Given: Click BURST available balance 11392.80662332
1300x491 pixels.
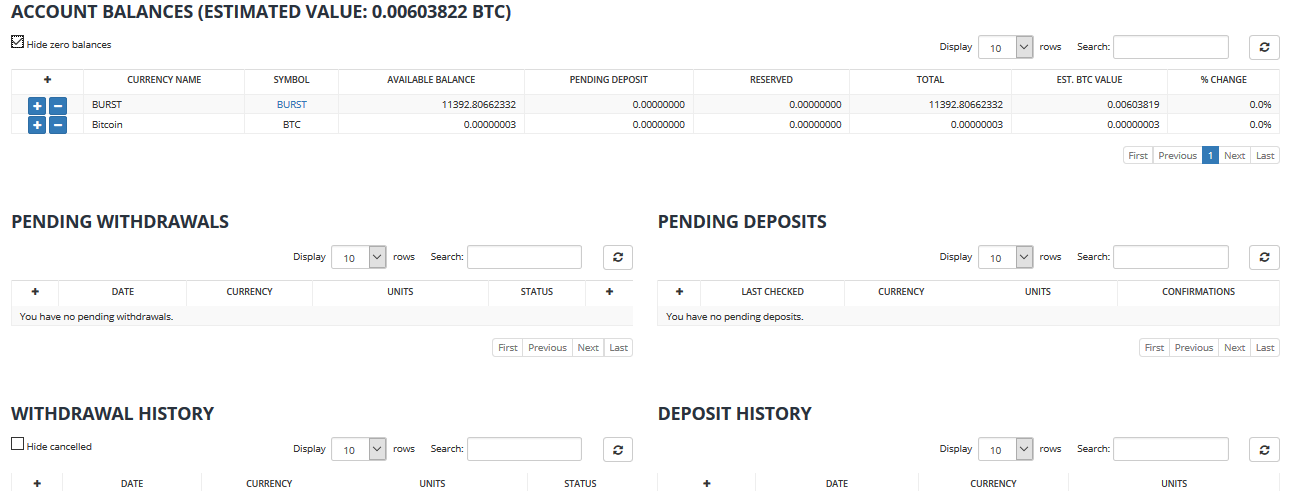Looking at the screenshot, I should tap(478, 105).
